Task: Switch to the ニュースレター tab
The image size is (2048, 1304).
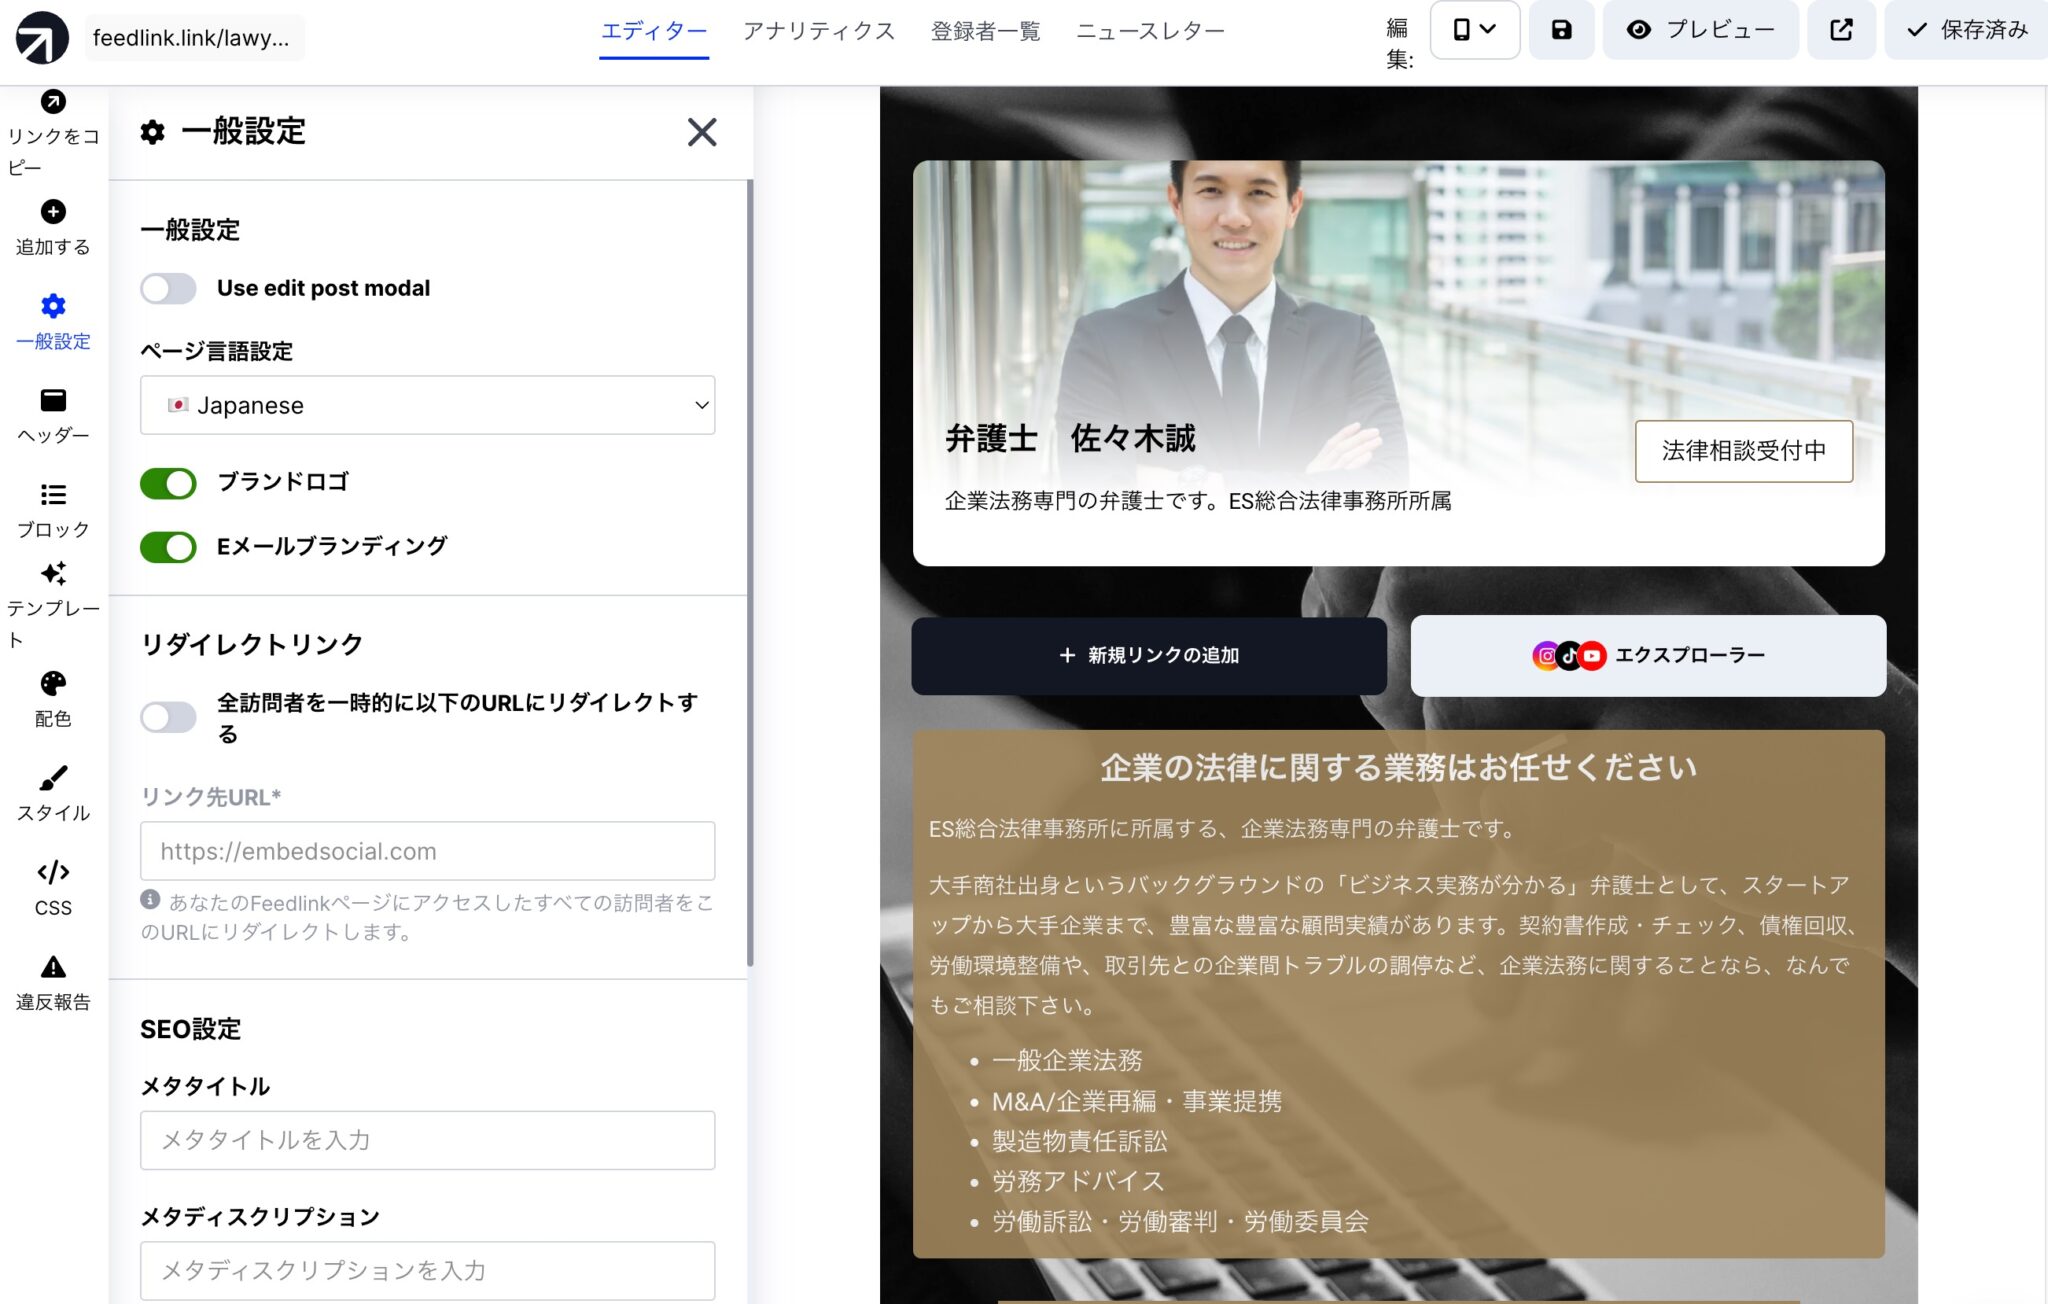Action: tap(1150, 31)
